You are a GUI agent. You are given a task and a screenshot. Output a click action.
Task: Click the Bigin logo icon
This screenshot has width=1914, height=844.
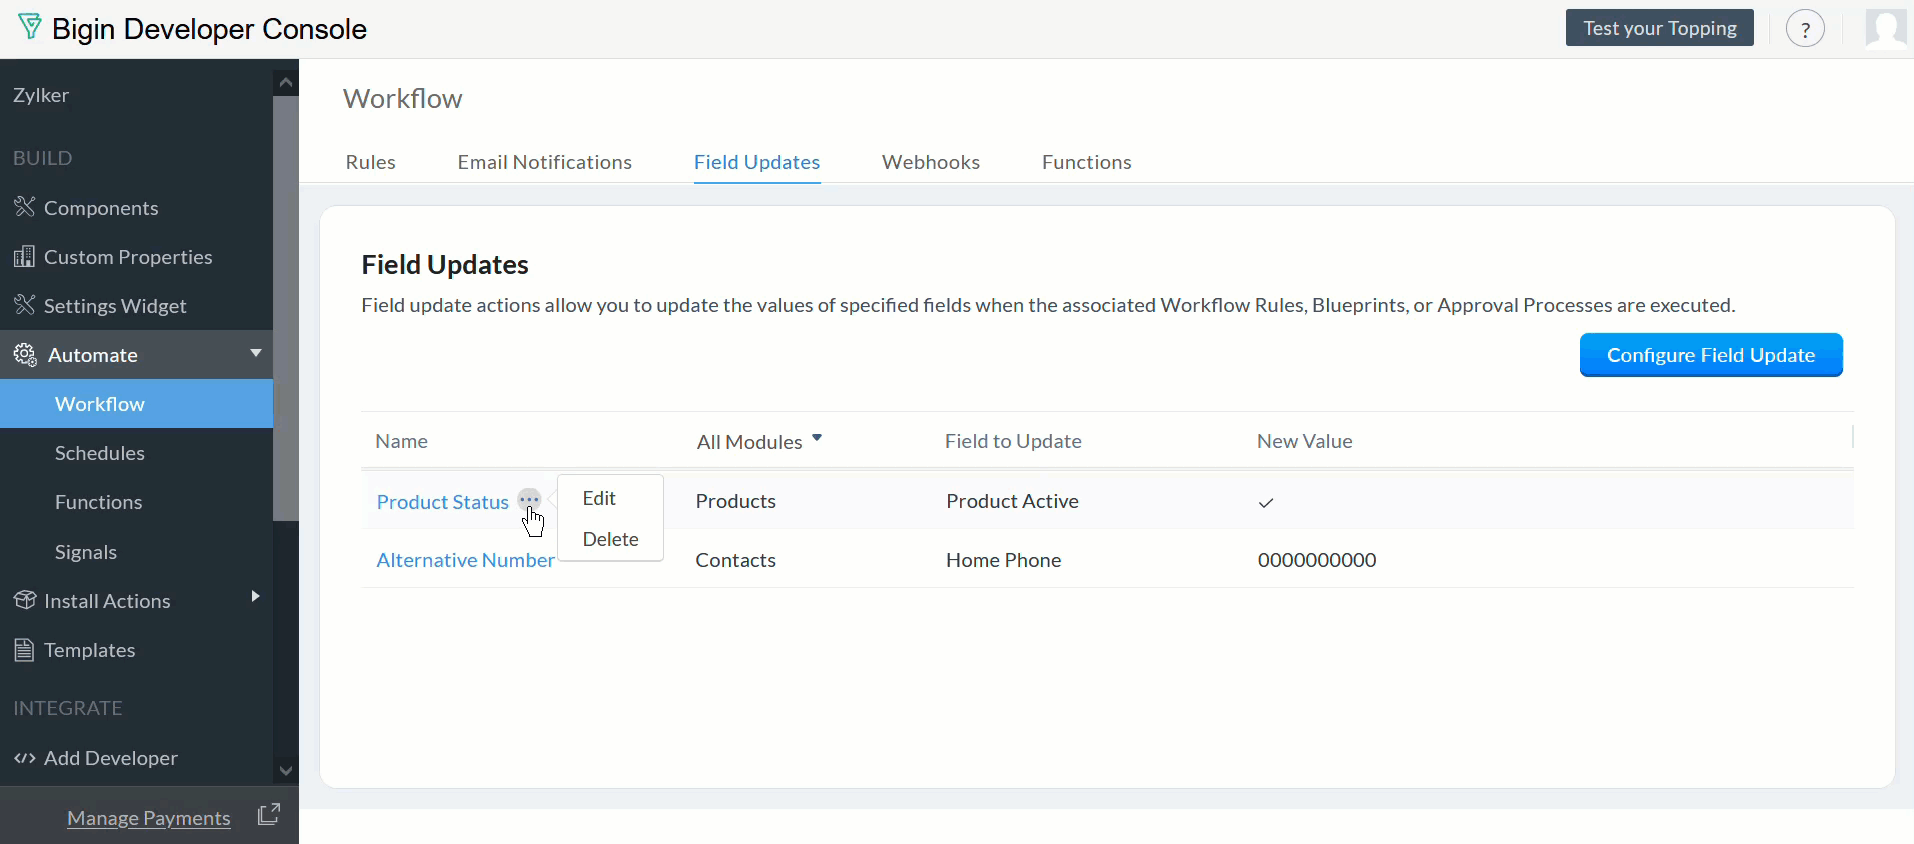click(x=30, y=27)
